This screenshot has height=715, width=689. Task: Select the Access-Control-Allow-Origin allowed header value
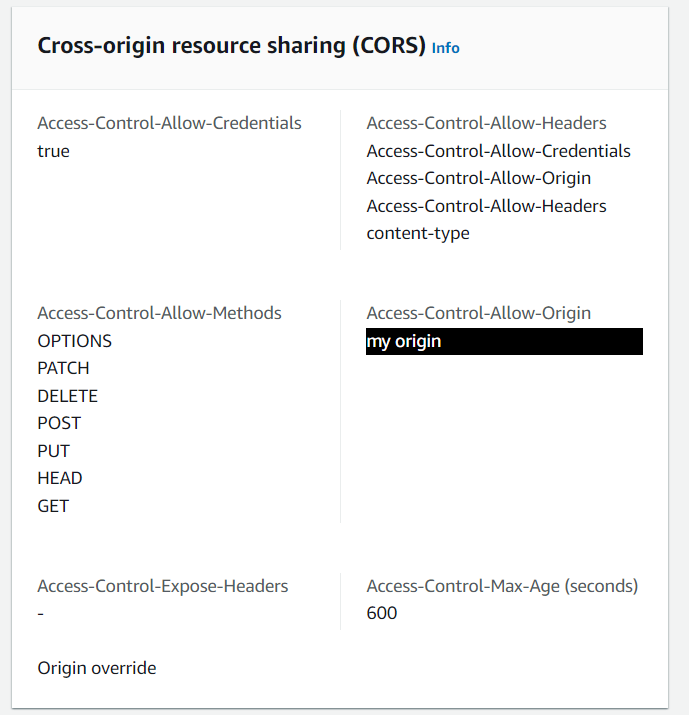[479, 178]
